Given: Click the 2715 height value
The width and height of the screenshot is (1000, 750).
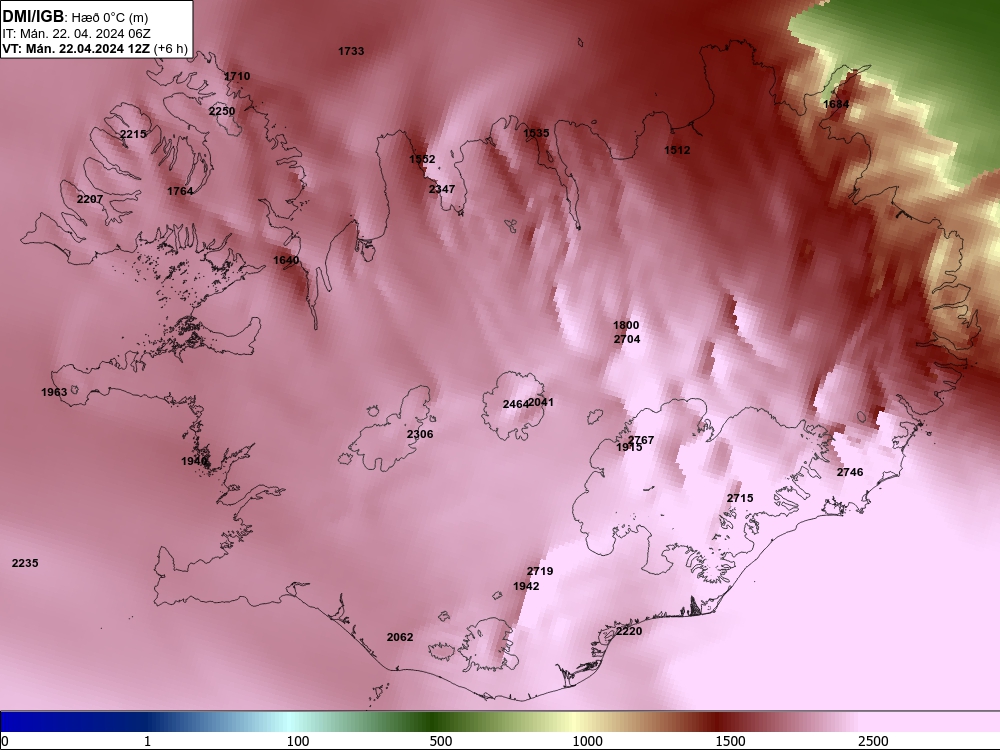Looking at the screenshot, I should tap(740, 497).
